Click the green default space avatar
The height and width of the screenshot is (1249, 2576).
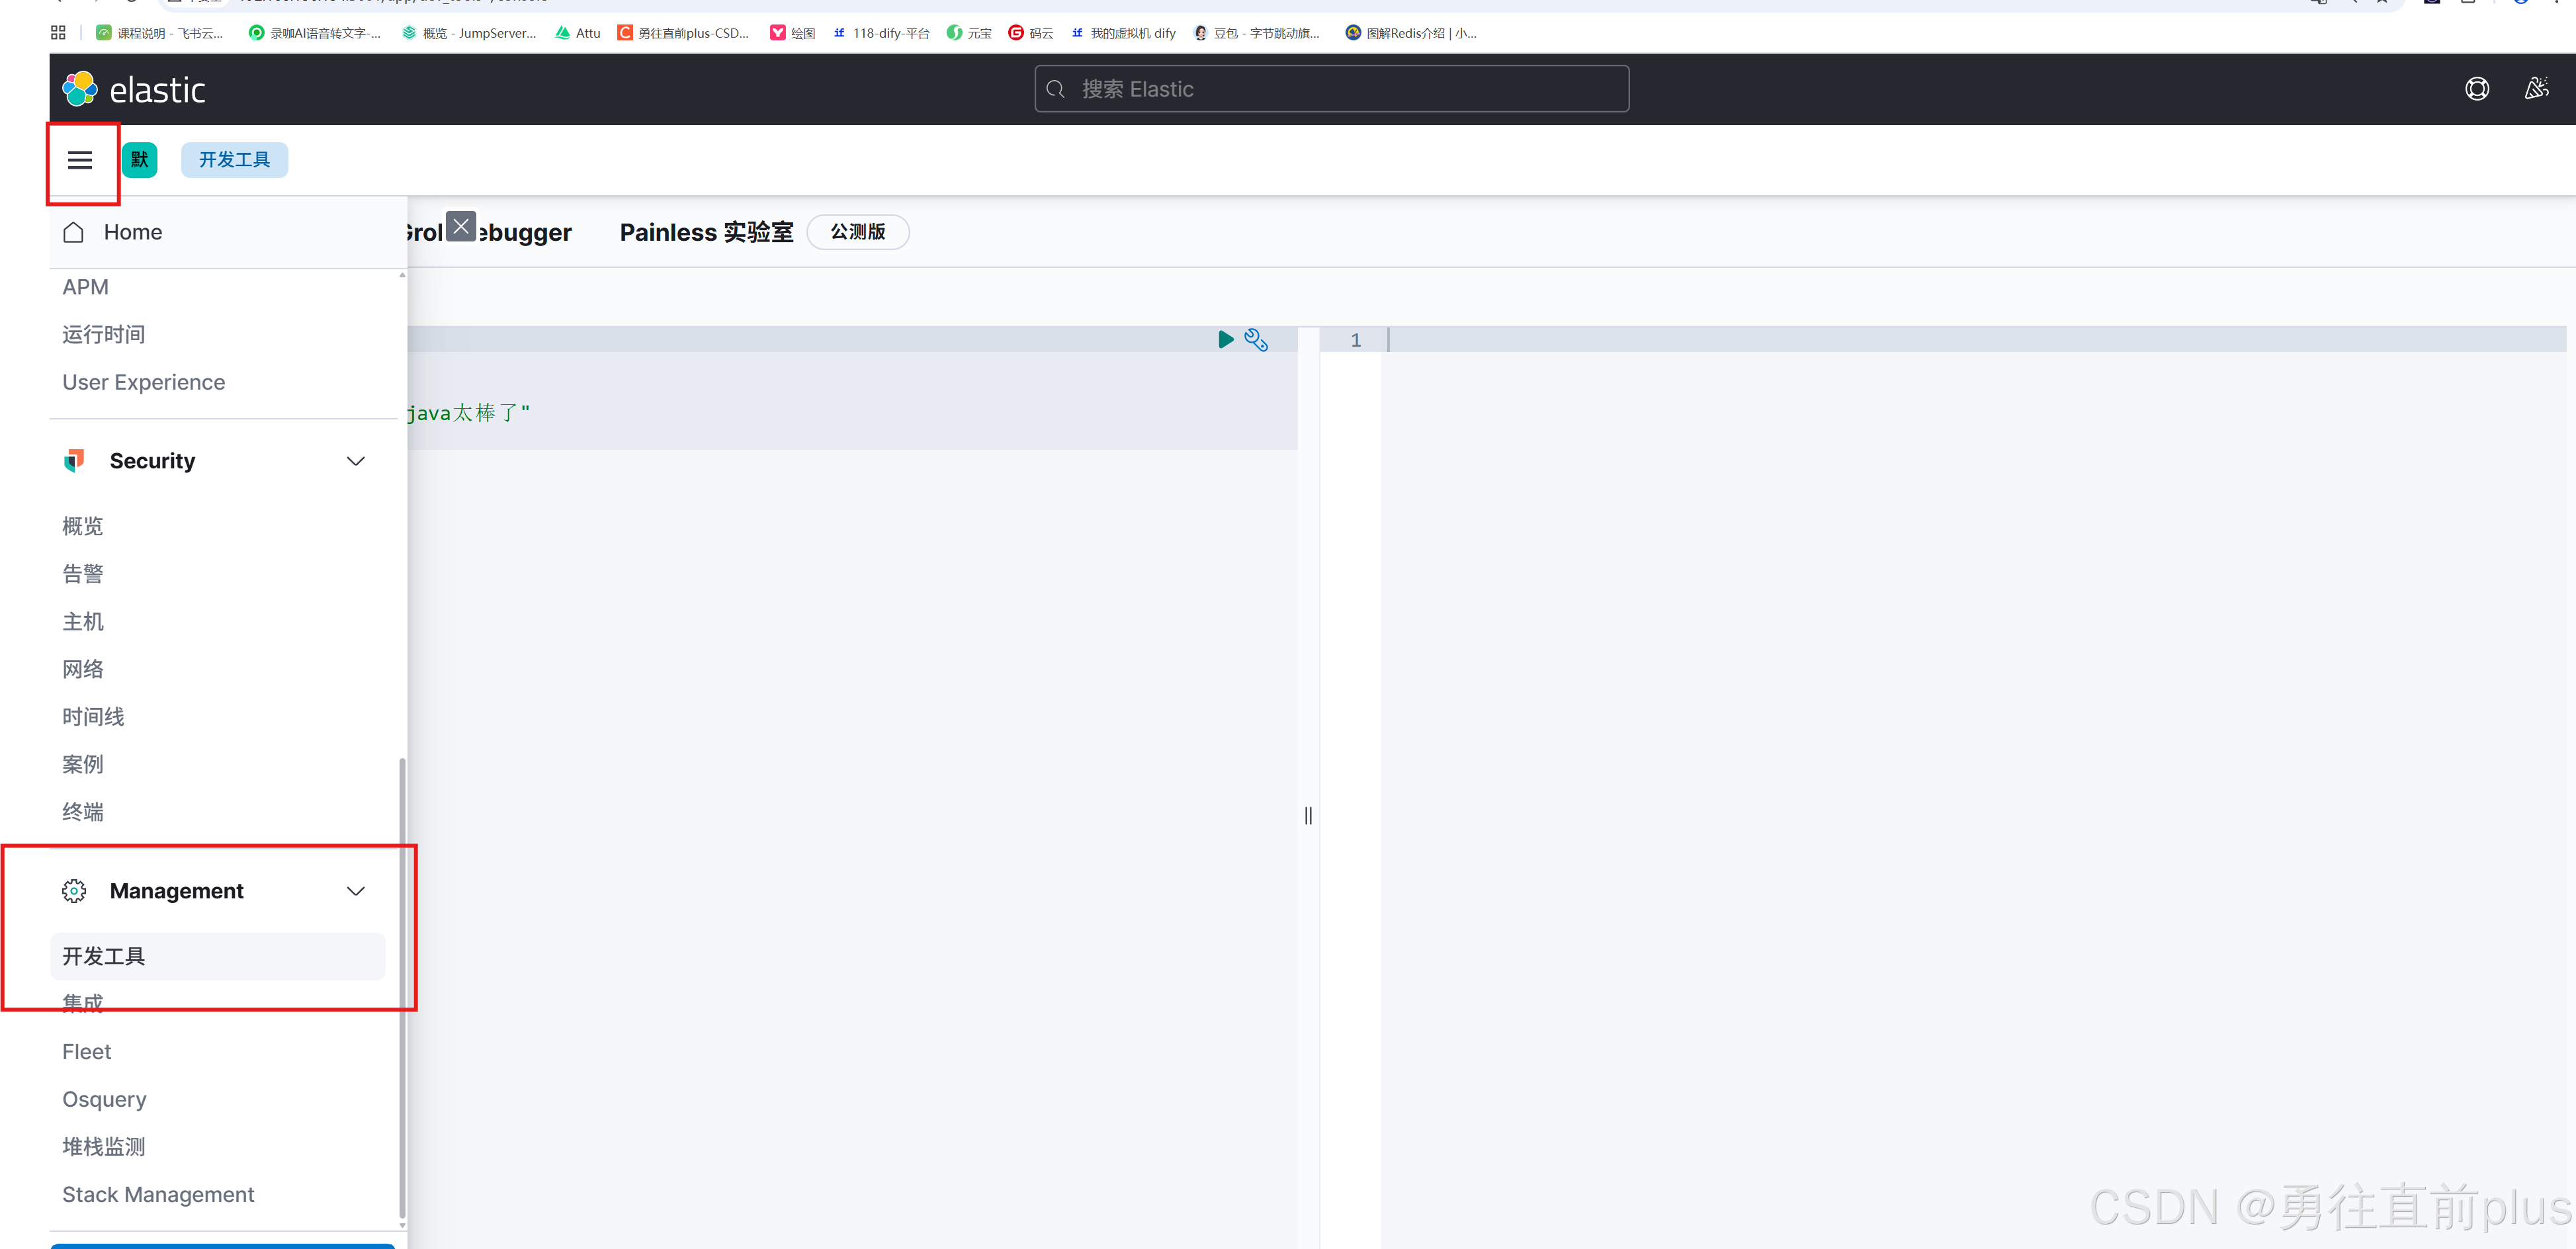pos(140,160)
